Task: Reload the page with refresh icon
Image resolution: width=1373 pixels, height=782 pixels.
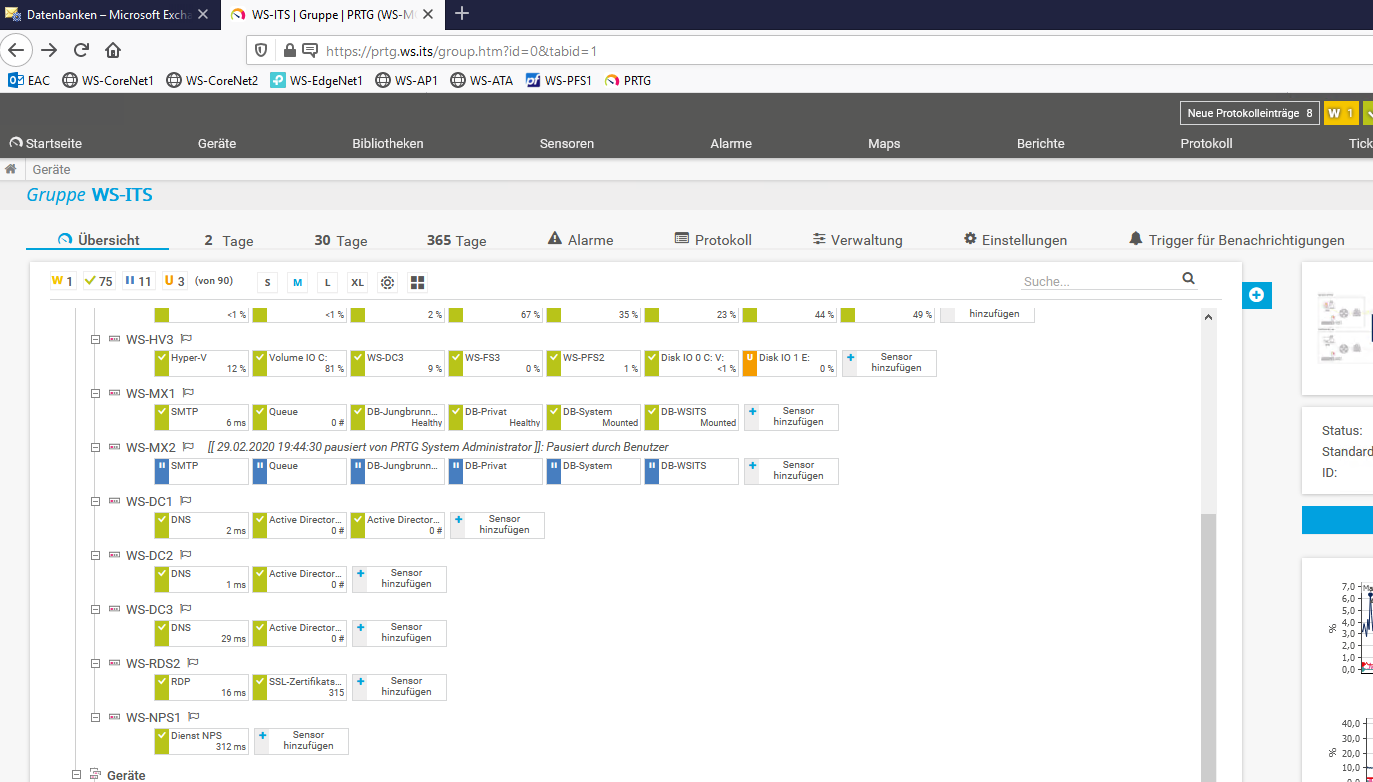Action: click(81, 50)
